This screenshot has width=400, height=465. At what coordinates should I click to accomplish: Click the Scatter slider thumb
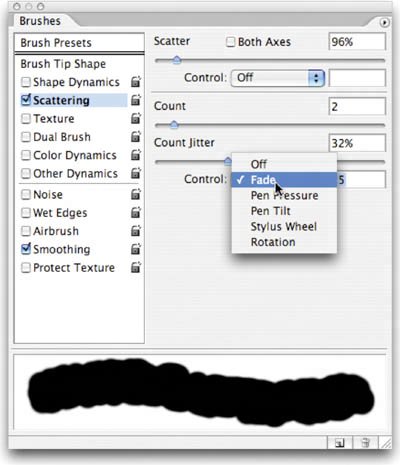coord(177,60)
